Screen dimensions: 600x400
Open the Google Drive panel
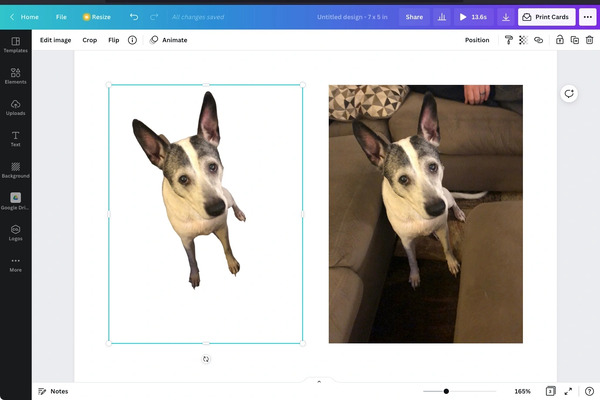click(15, 201)
